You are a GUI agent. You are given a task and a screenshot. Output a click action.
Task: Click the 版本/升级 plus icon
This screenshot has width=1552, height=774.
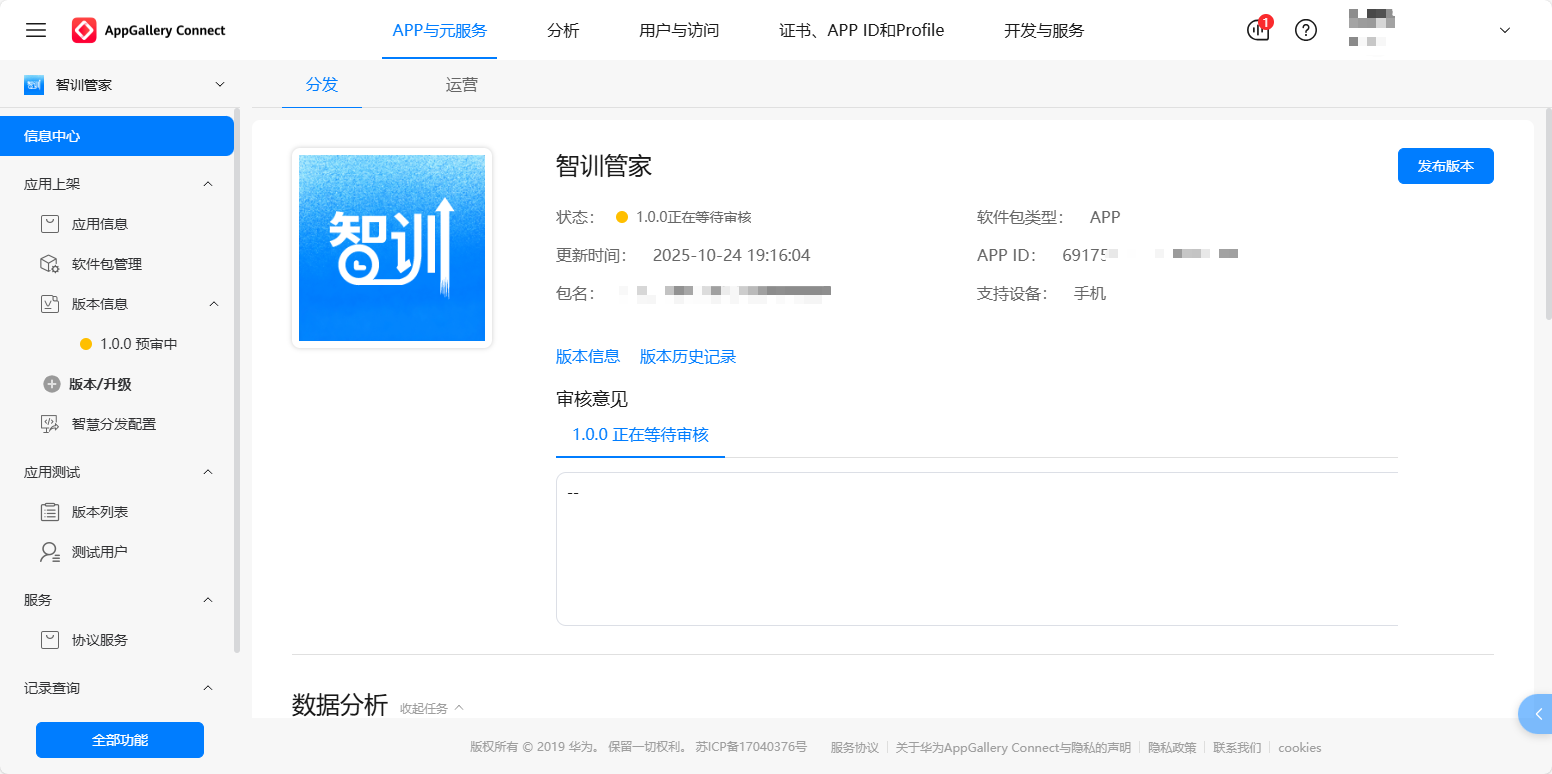52,384
